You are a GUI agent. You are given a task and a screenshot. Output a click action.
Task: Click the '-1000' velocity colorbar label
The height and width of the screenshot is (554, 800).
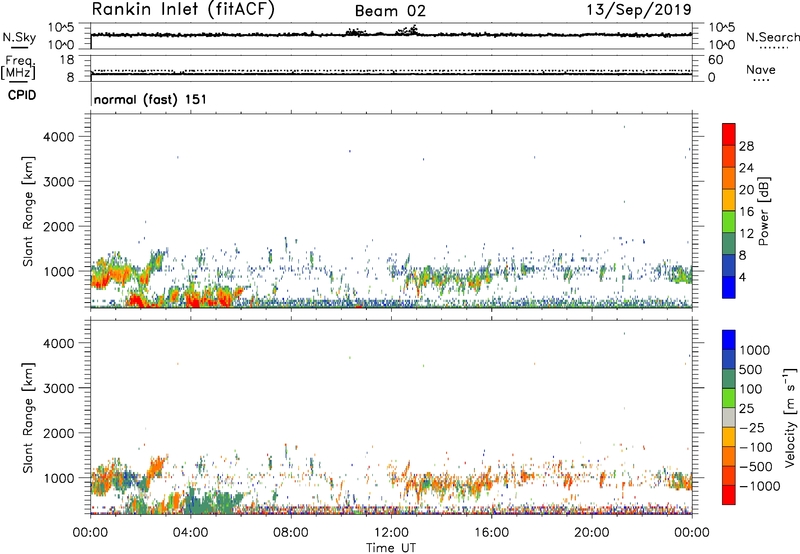759,486
